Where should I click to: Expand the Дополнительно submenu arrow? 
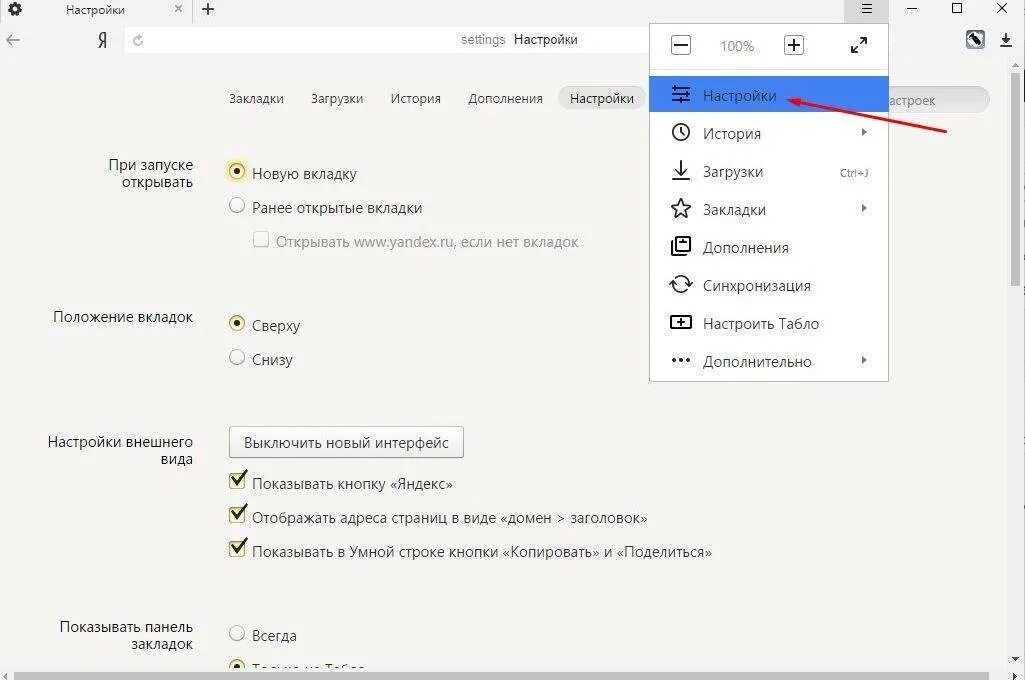click(x=864, y=360)
